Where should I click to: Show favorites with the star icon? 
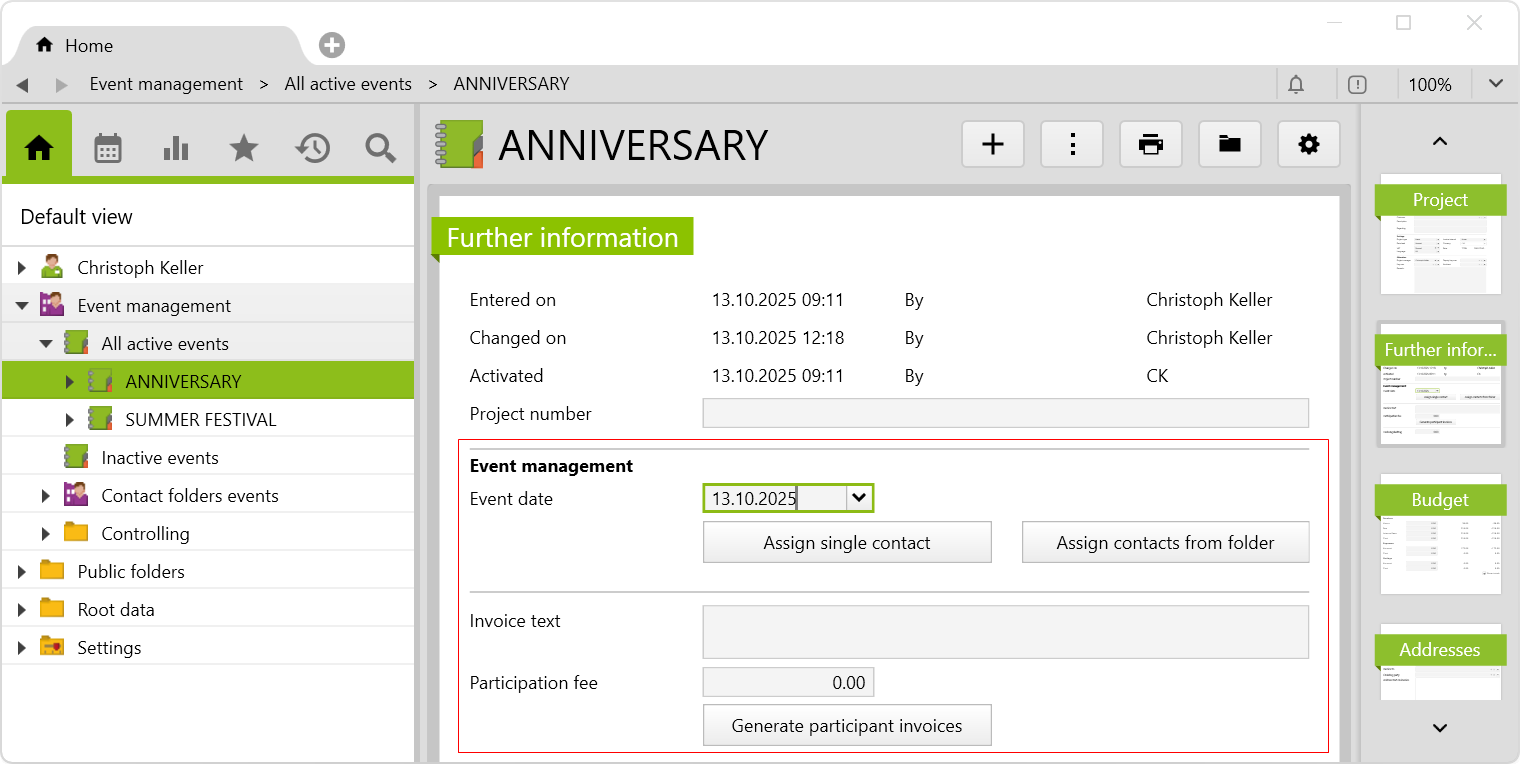[244, 149]
